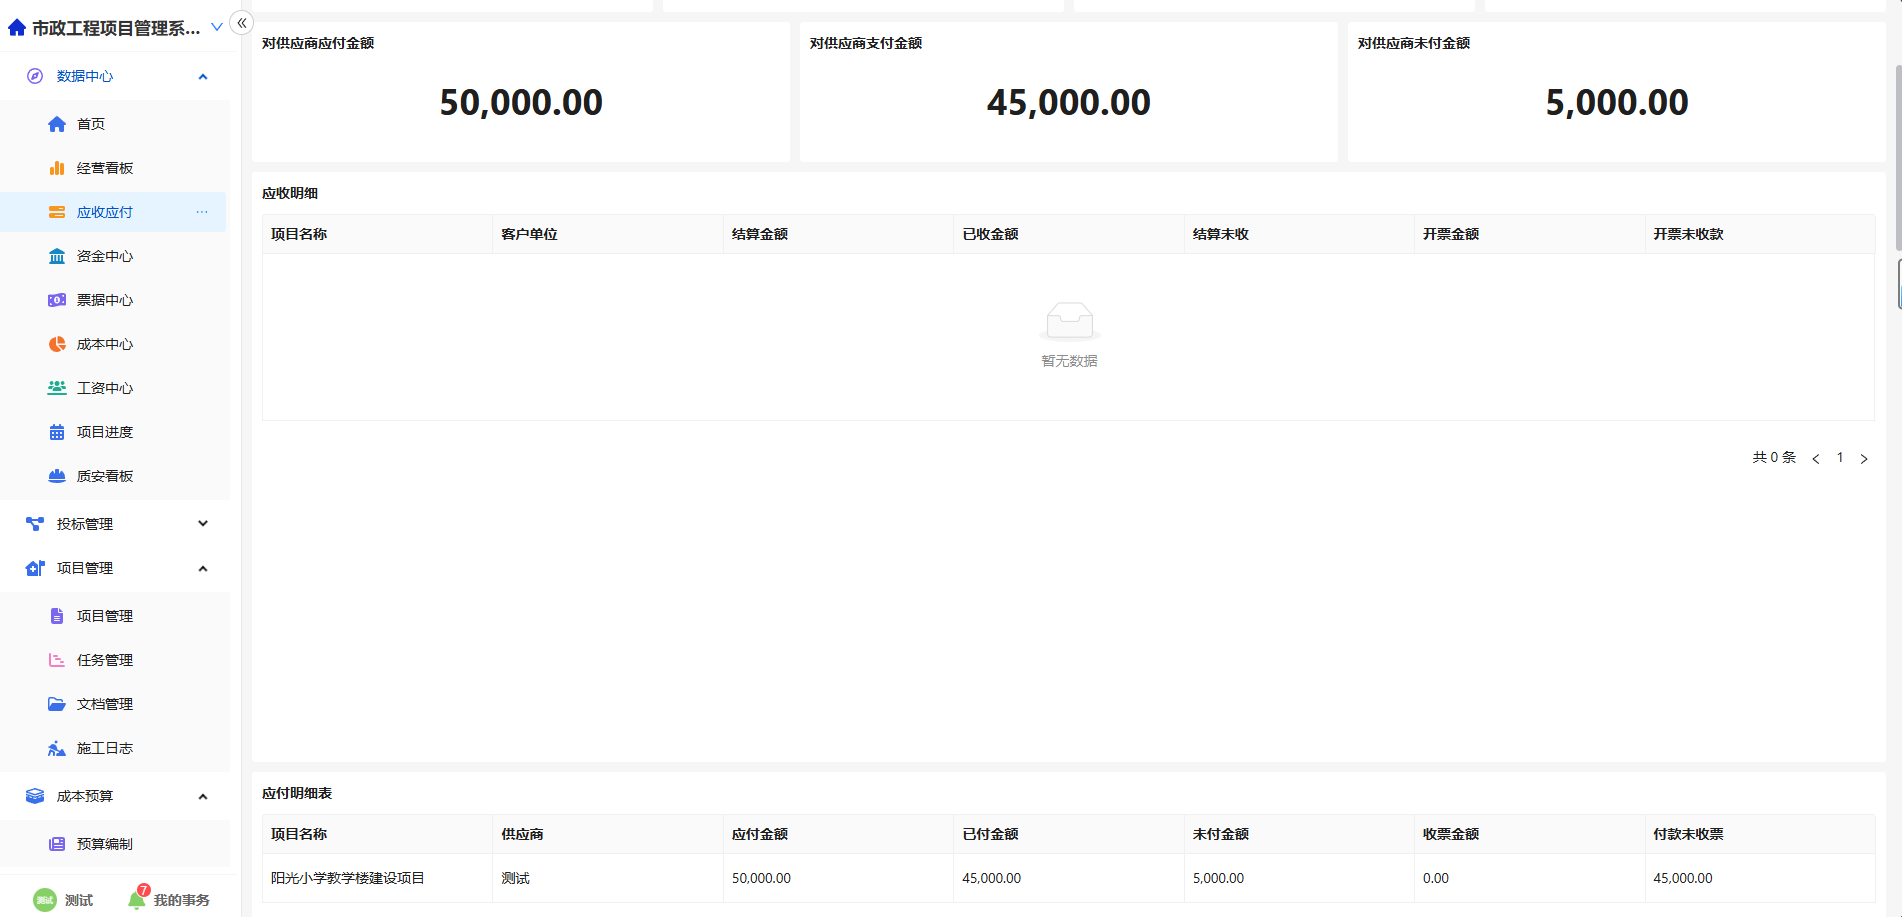
Task: Click the 质安看板 hard hat icon
Action: click(x=57, y=476)
